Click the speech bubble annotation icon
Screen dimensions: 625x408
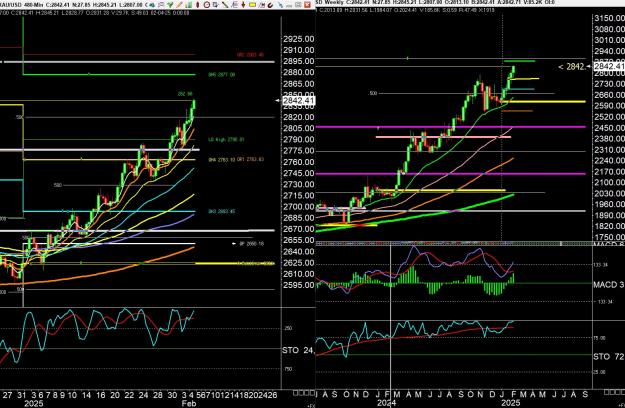click(x=161, y=5)
